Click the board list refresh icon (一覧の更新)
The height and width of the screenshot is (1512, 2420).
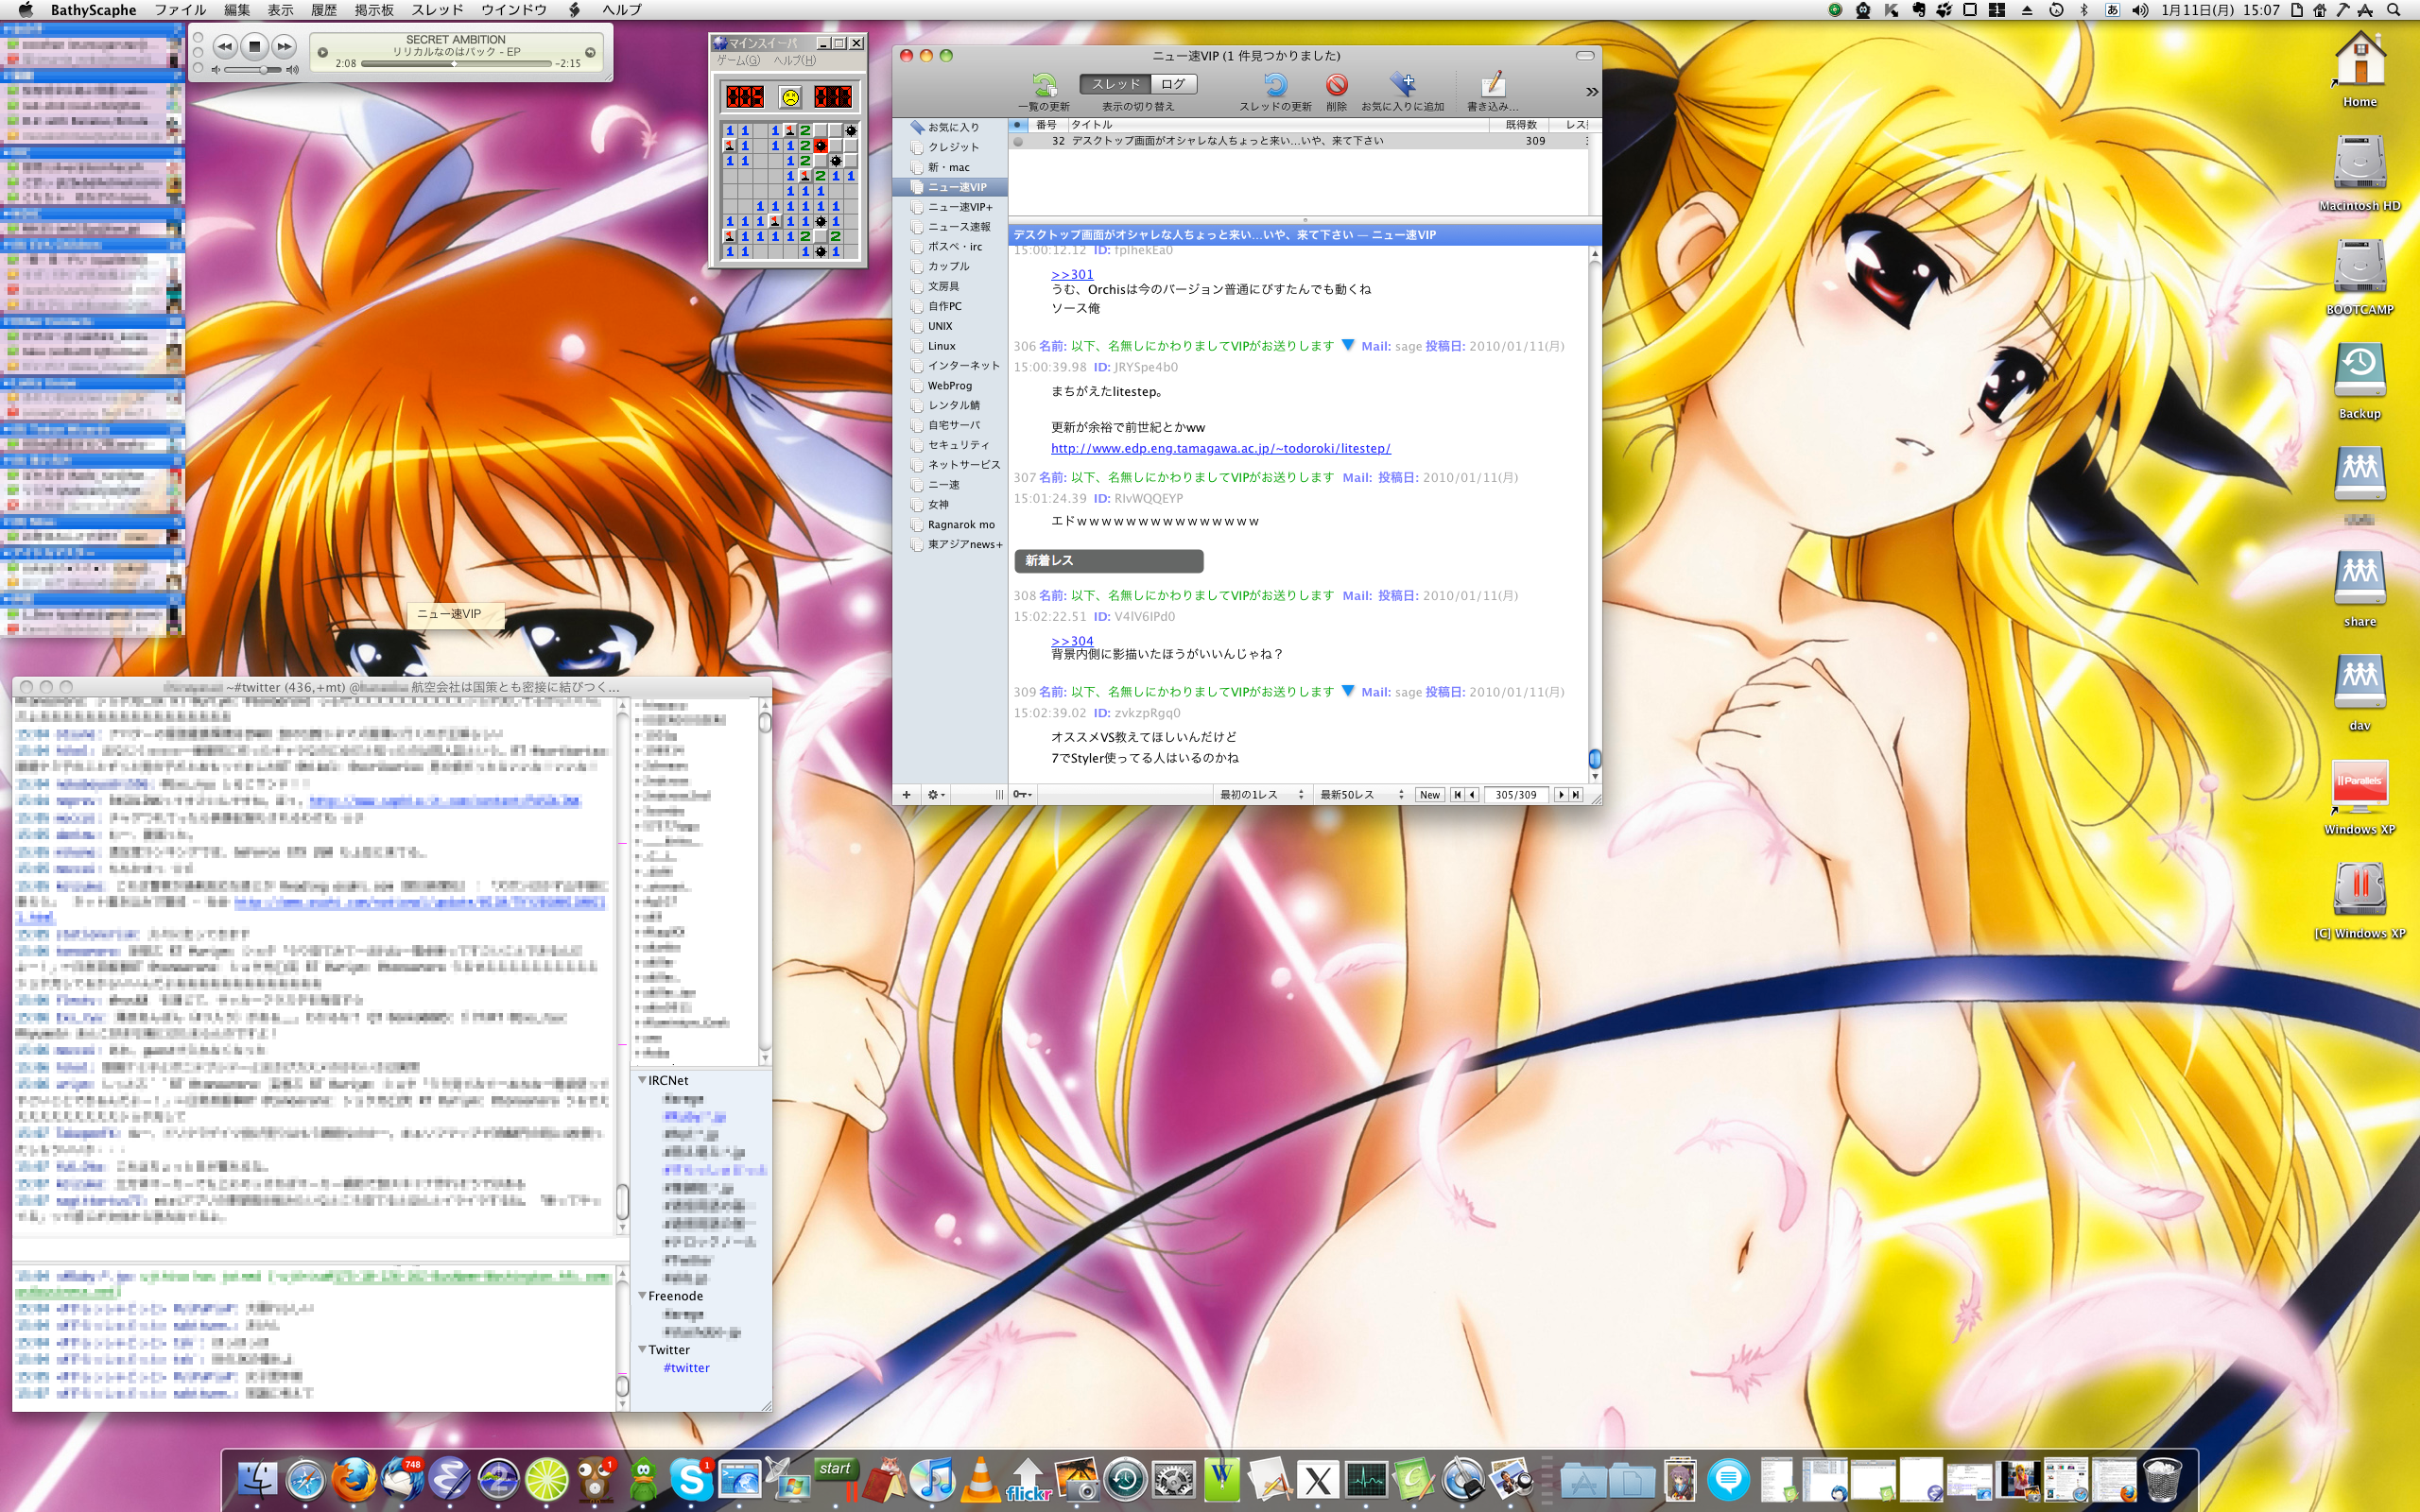tap(1043, 85)
